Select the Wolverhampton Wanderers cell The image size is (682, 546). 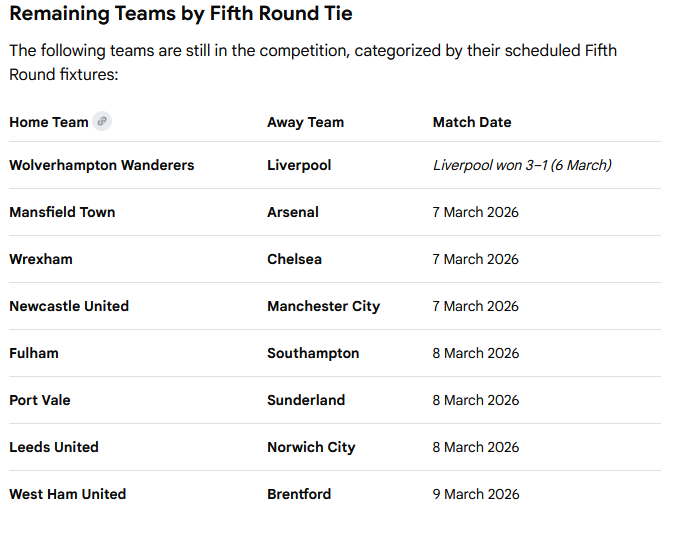[x=101, y=165]
